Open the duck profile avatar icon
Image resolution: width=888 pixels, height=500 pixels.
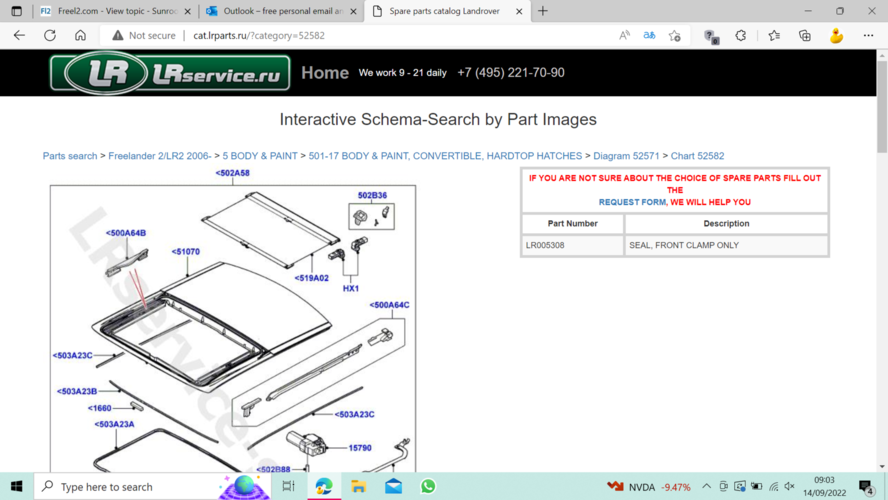[836, 35]
